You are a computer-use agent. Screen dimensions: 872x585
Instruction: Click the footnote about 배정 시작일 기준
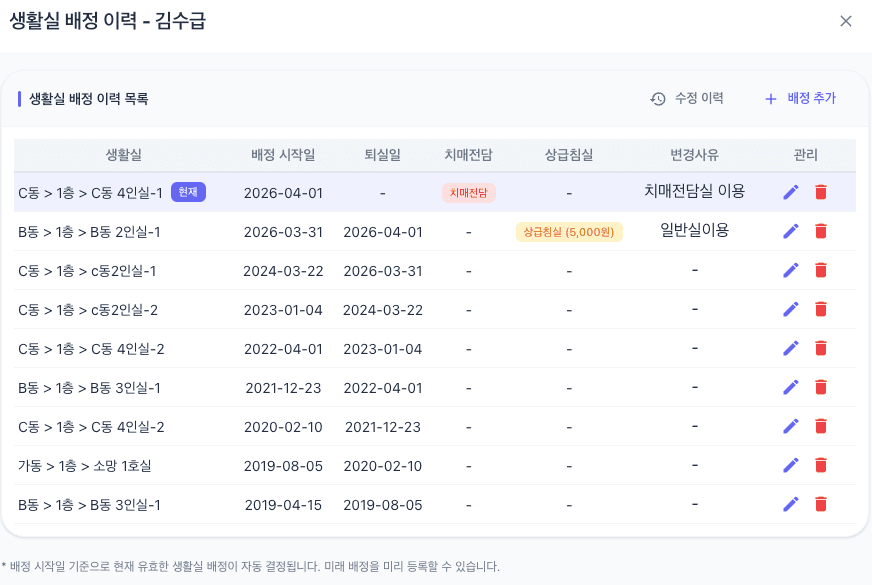(251, 566)
